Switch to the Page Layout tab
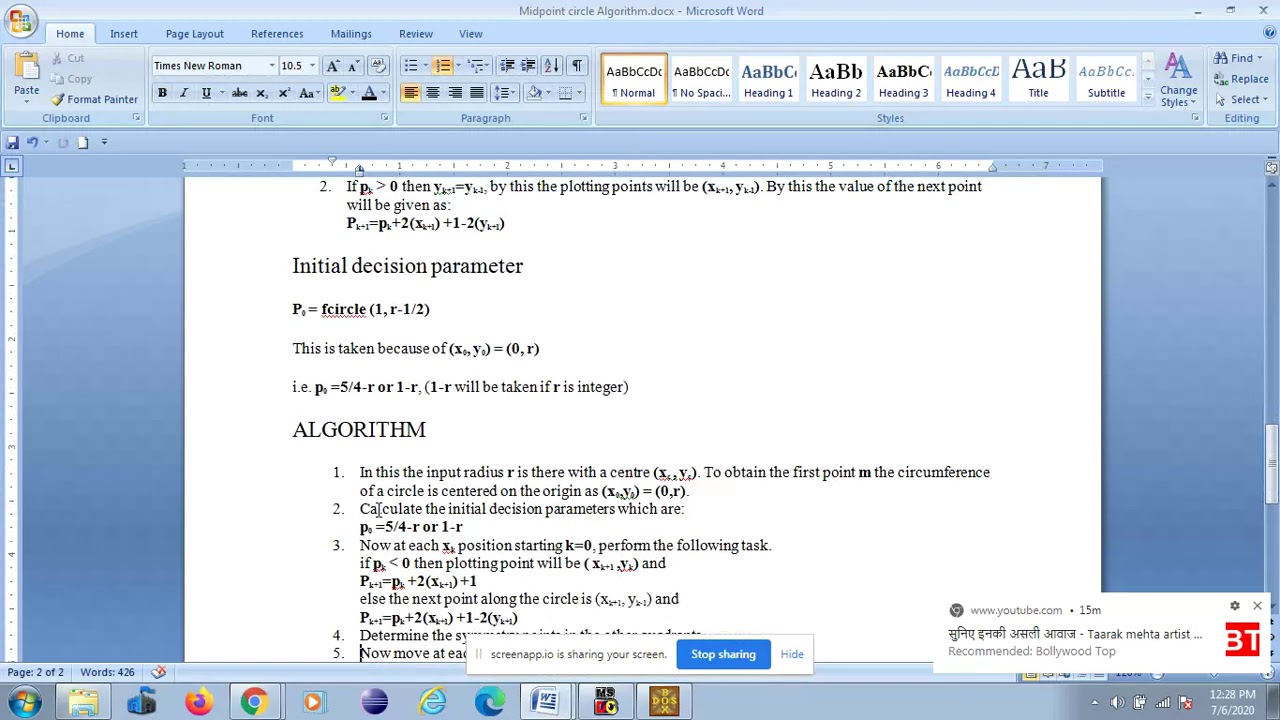1280x720 pixels. 195,34
